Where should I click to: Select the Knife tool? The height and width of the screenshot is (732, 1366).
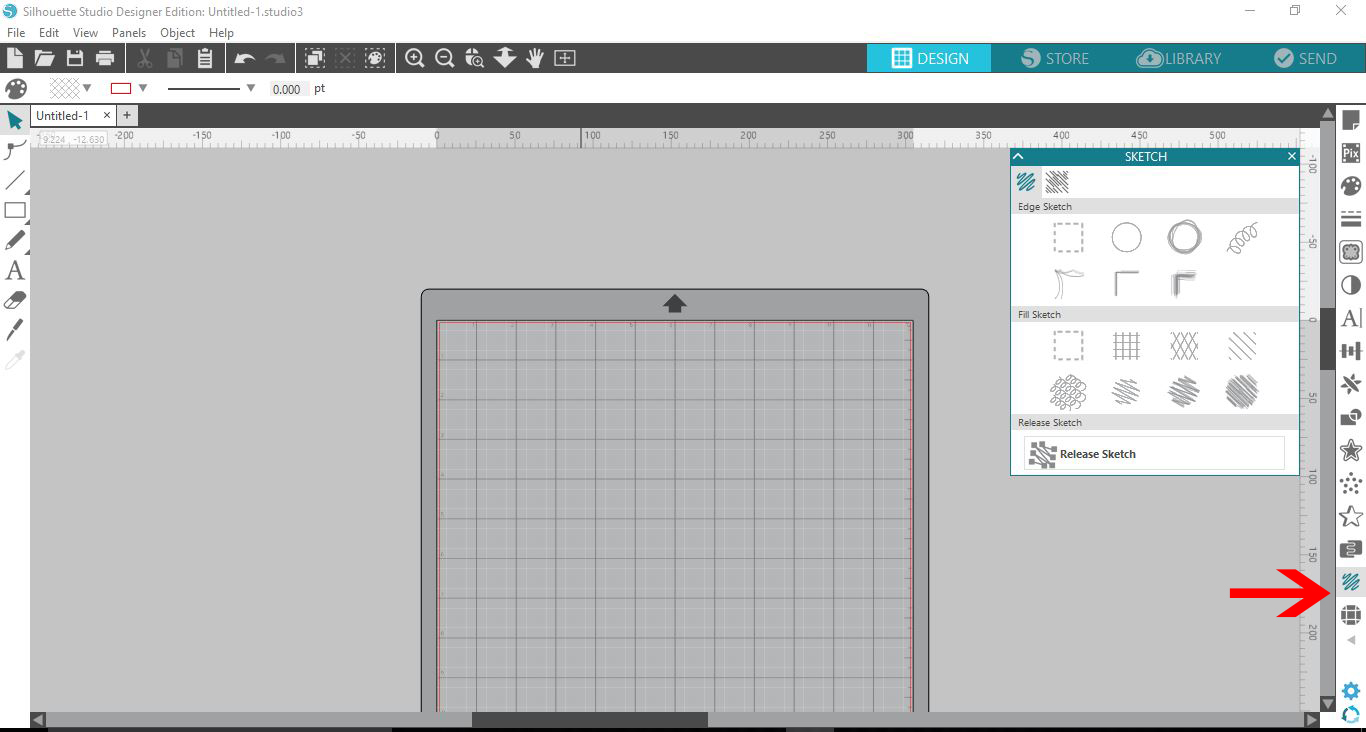pyautogui.click(x=15, y=330)
